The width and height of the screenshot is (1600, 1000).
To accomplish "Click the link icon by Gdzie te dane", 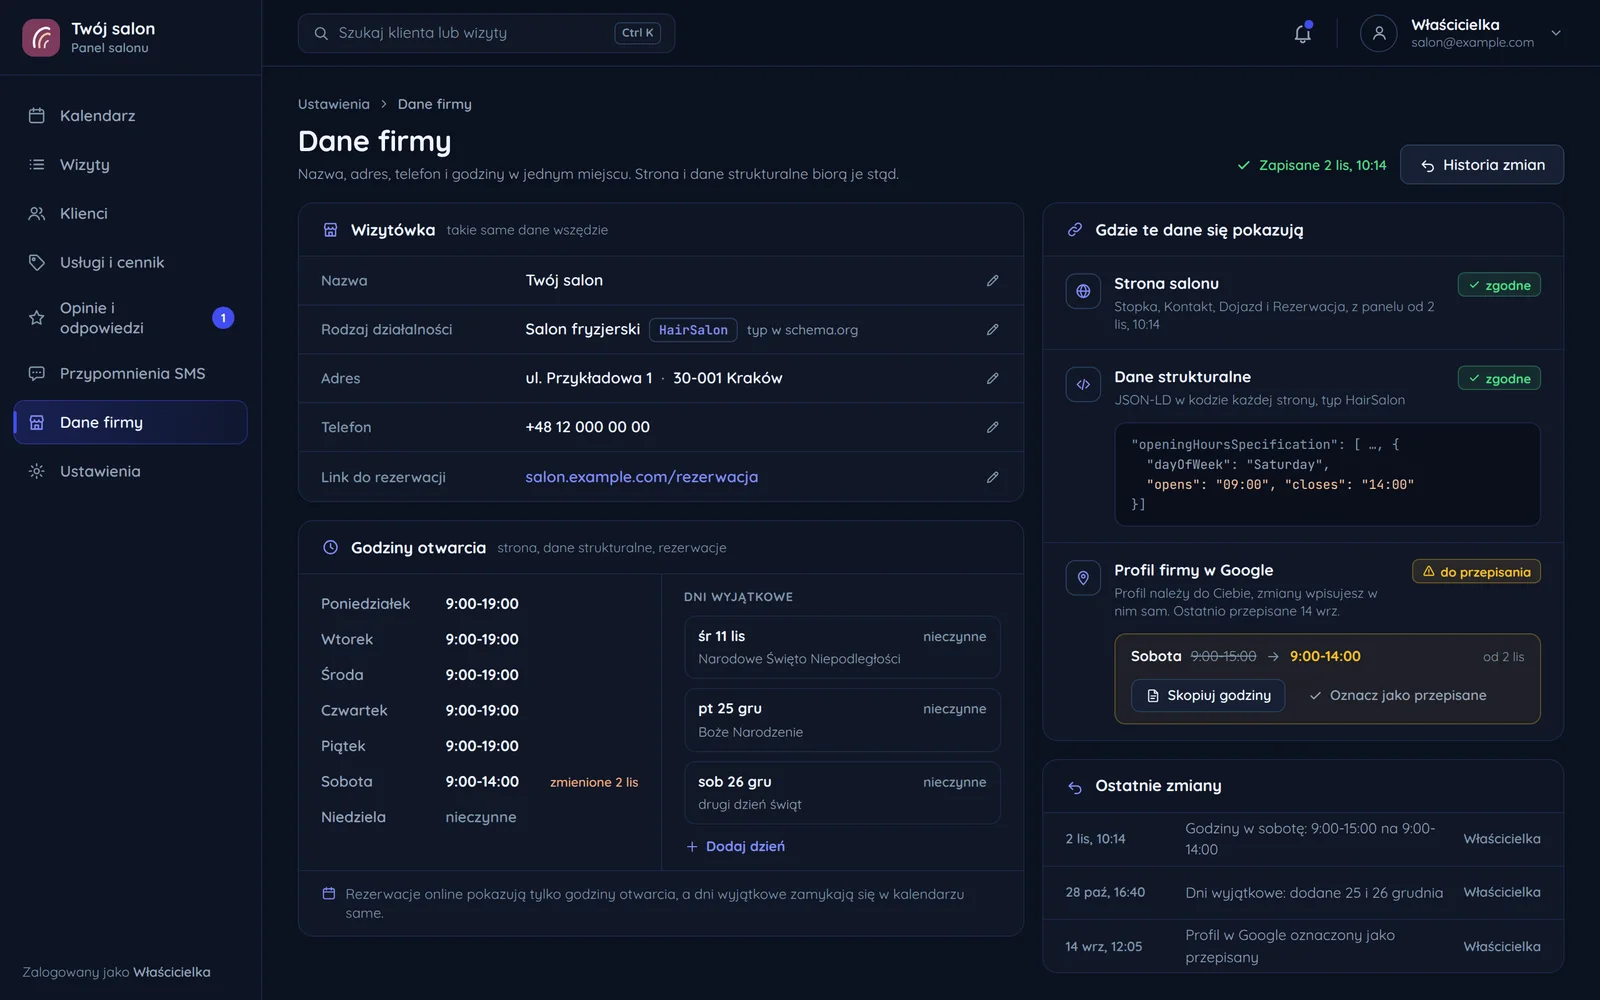I will [1075, 230].
